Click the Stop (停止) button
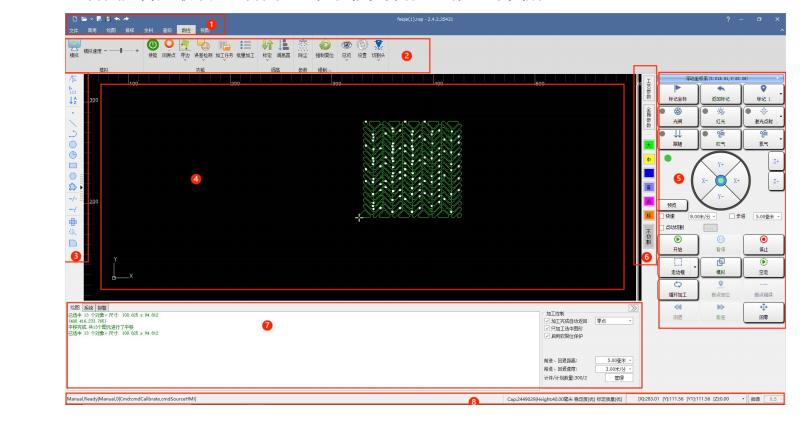Image resolution: width=808 pixels, height=428 pixels. tap(764, 244)
